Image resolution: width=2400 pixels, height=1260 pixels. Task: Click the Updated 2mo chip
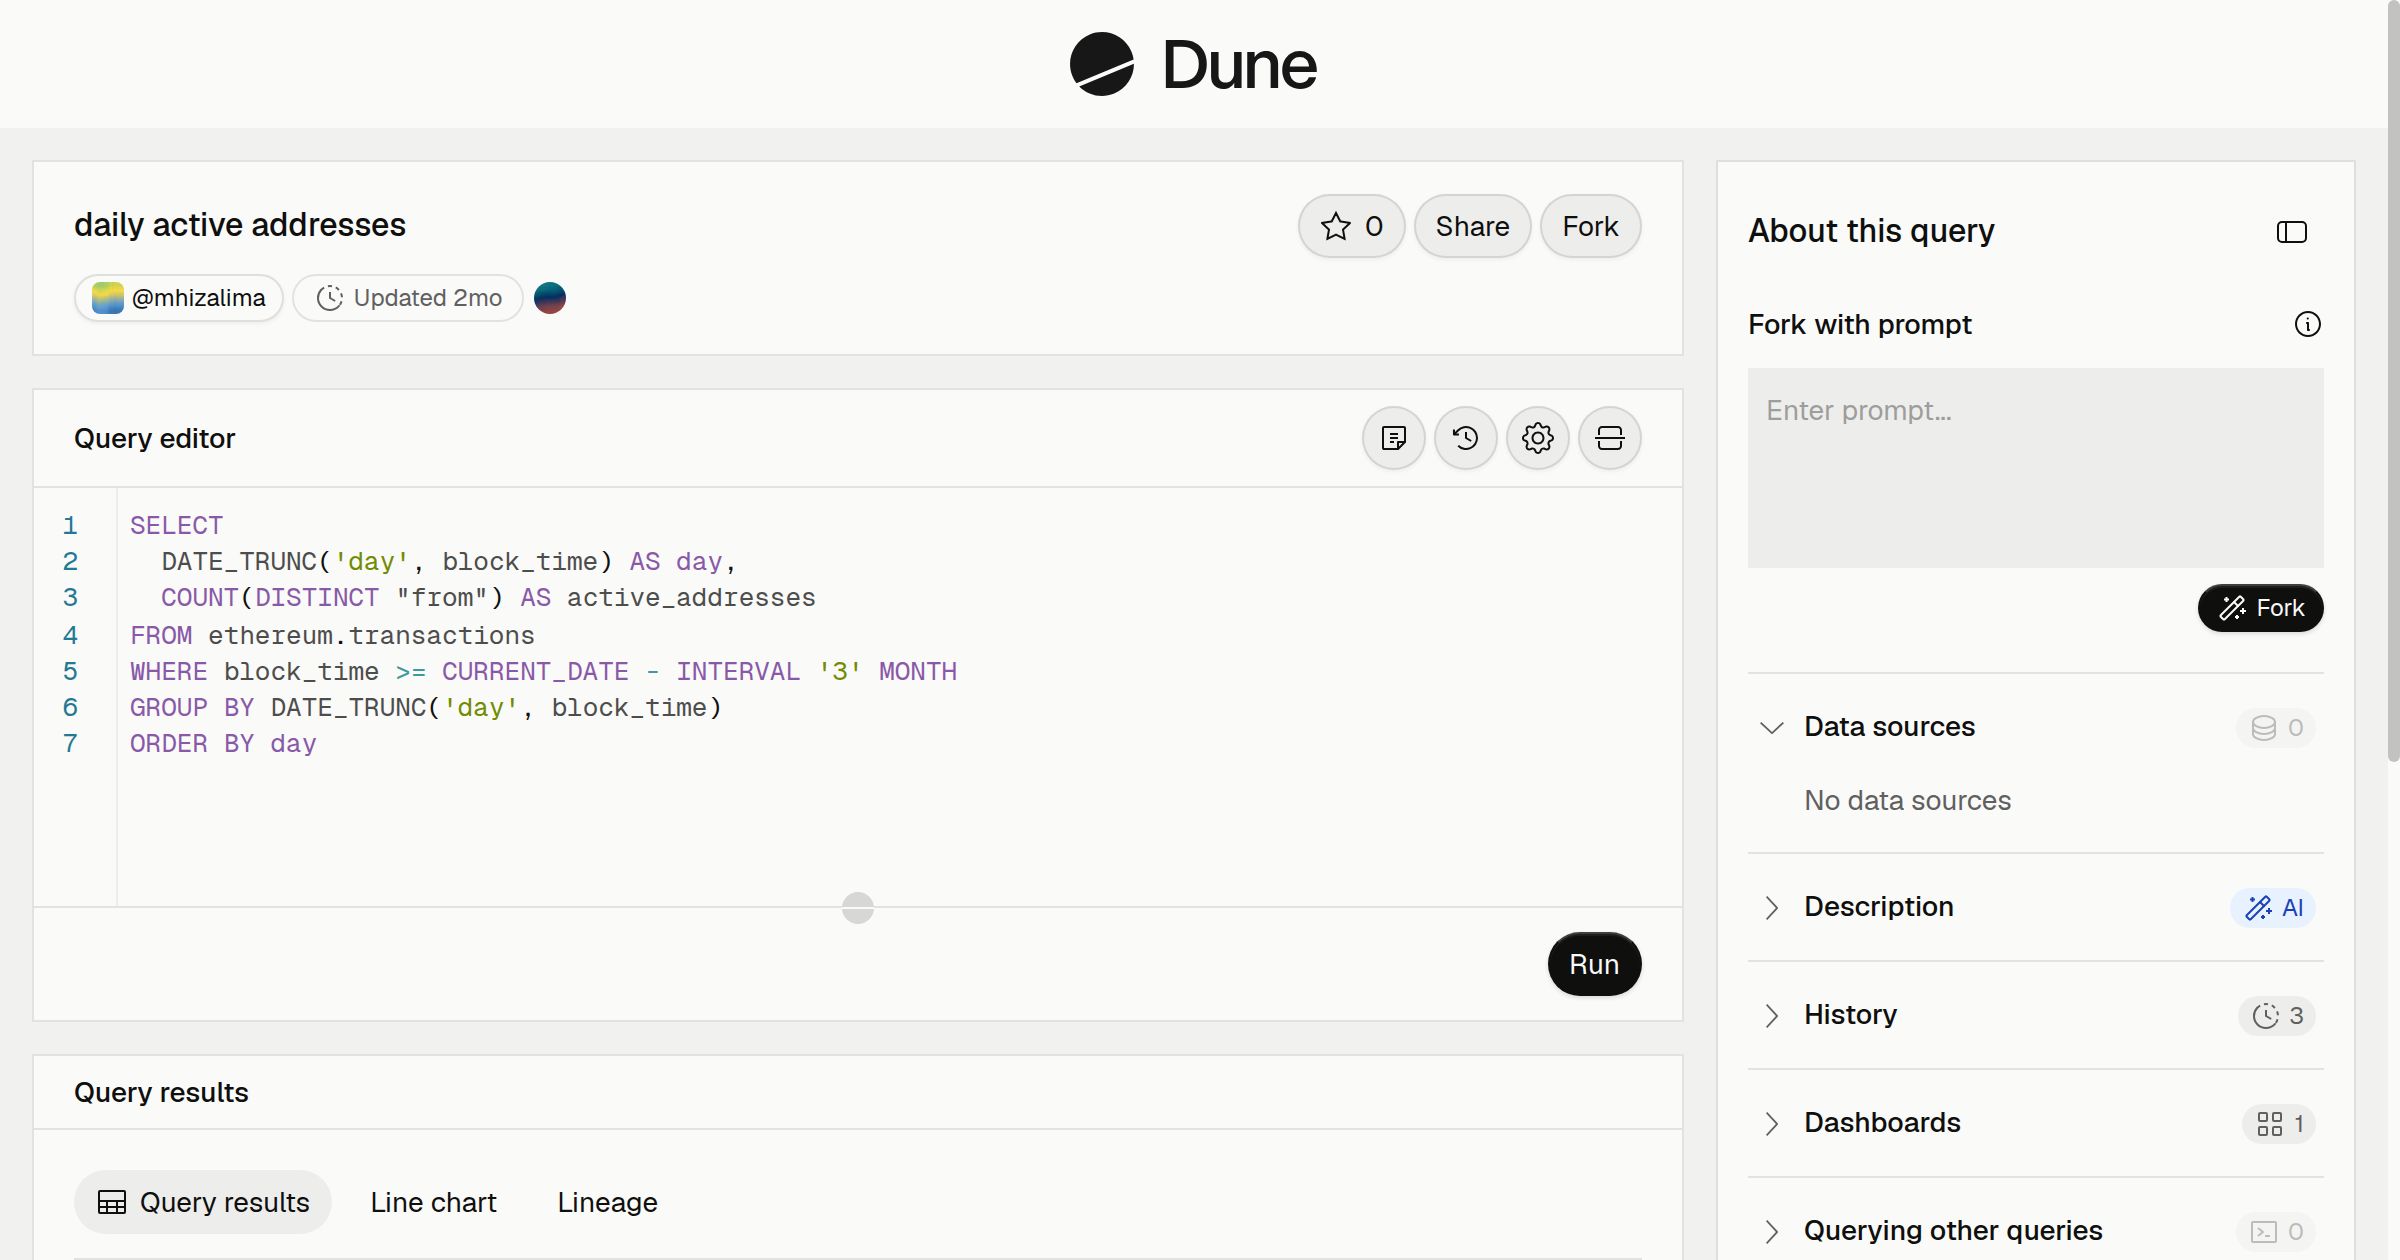[408, 298]
